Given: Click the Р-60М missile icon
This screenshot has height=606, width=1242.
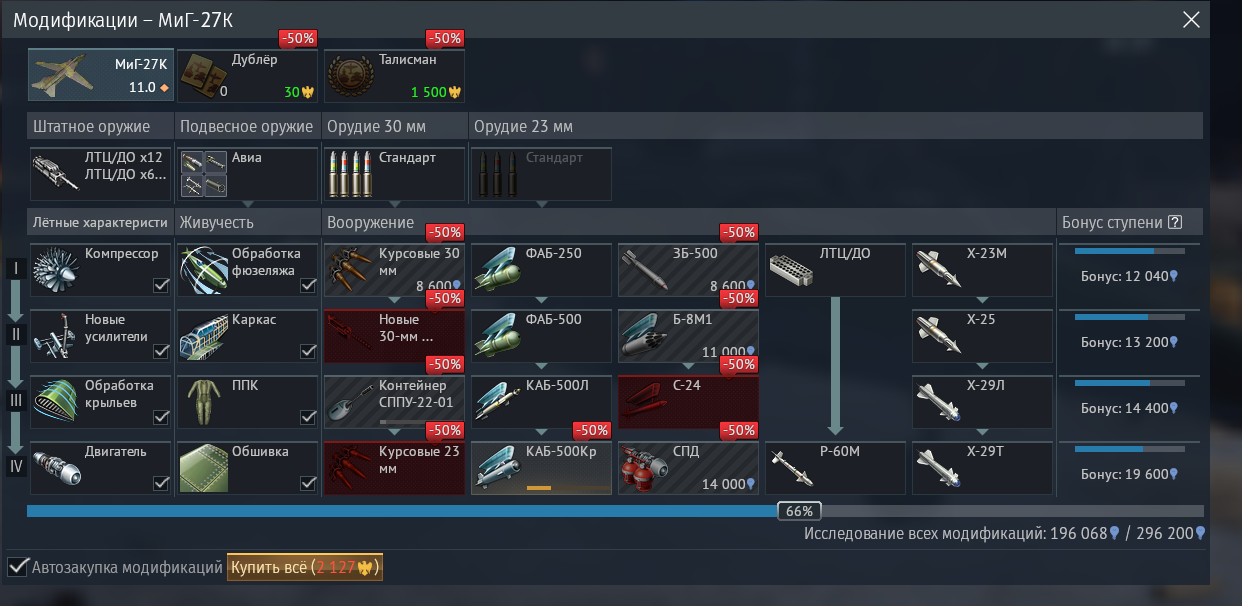Looking at the screenshot, I should (792, 468).
